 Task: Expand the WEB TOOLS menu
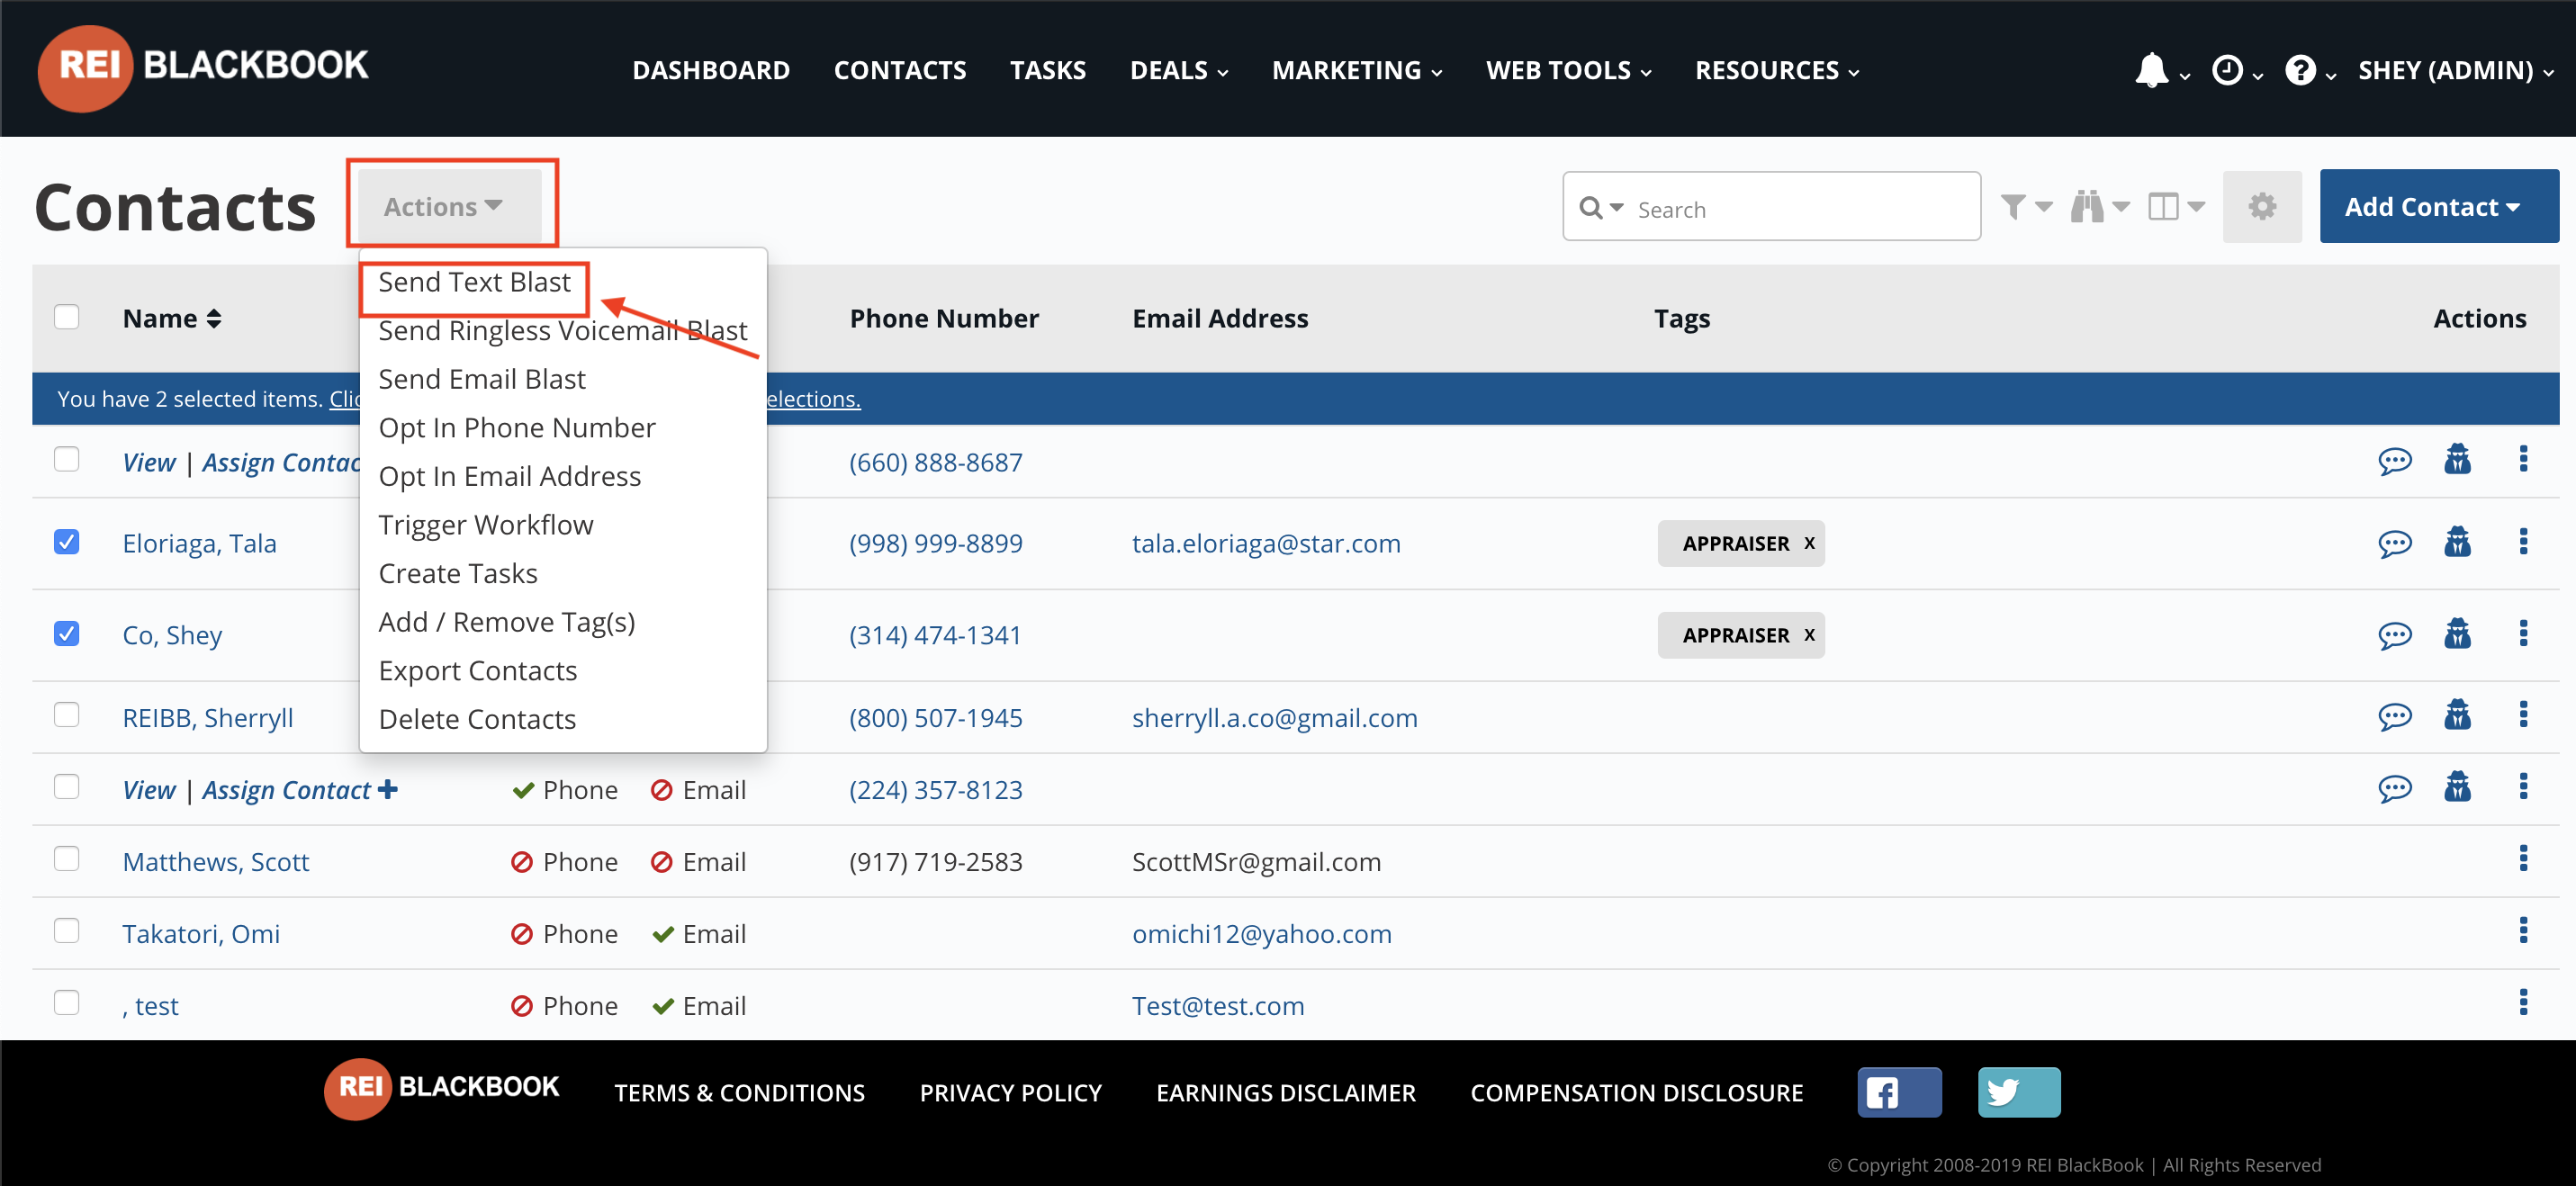(1568, 70)
